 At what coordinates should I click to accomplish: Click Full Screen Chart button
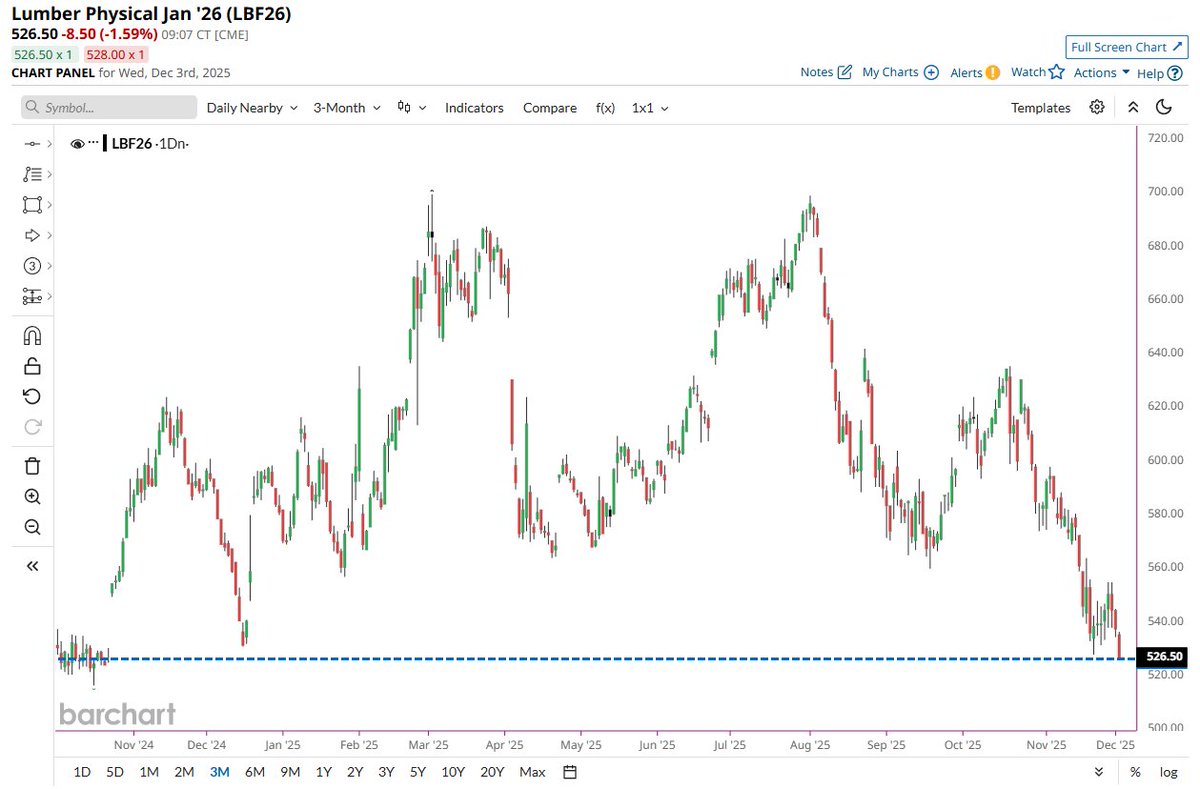[x=1126, y=47]
